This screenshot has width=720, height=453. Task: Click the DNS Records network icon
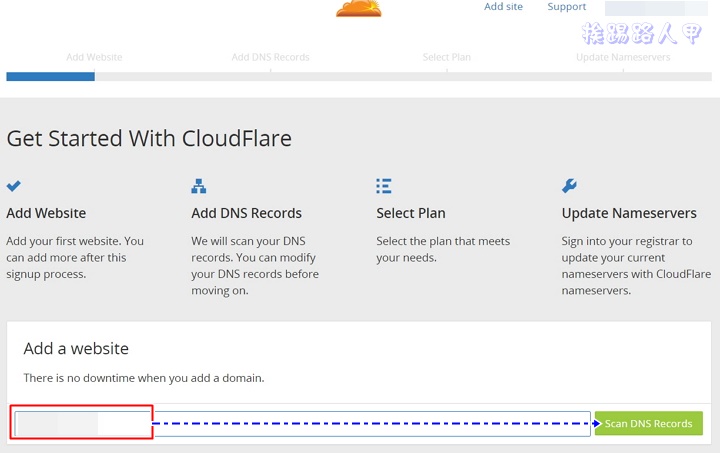[198, 186]
